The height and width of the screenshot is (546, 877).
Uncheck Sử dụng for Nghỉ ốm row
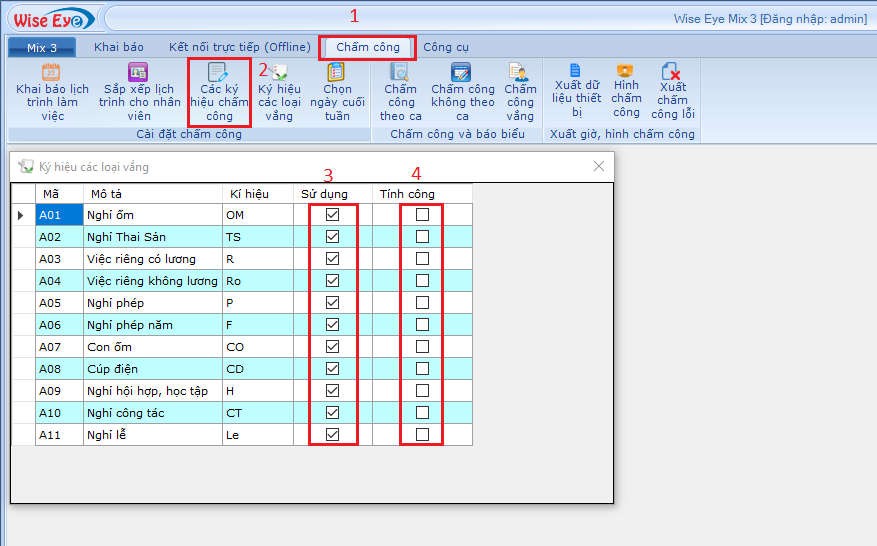pyautogui.click(x=333, y=215)
